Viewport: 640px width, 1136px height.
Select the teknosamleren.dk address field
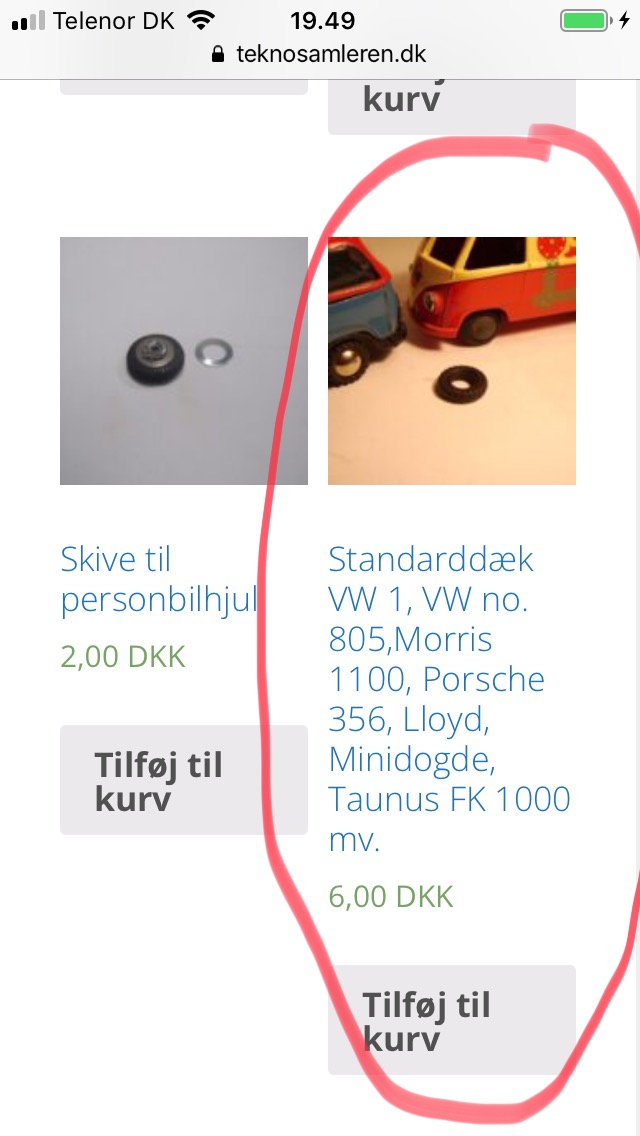click(x=320, y=54)
